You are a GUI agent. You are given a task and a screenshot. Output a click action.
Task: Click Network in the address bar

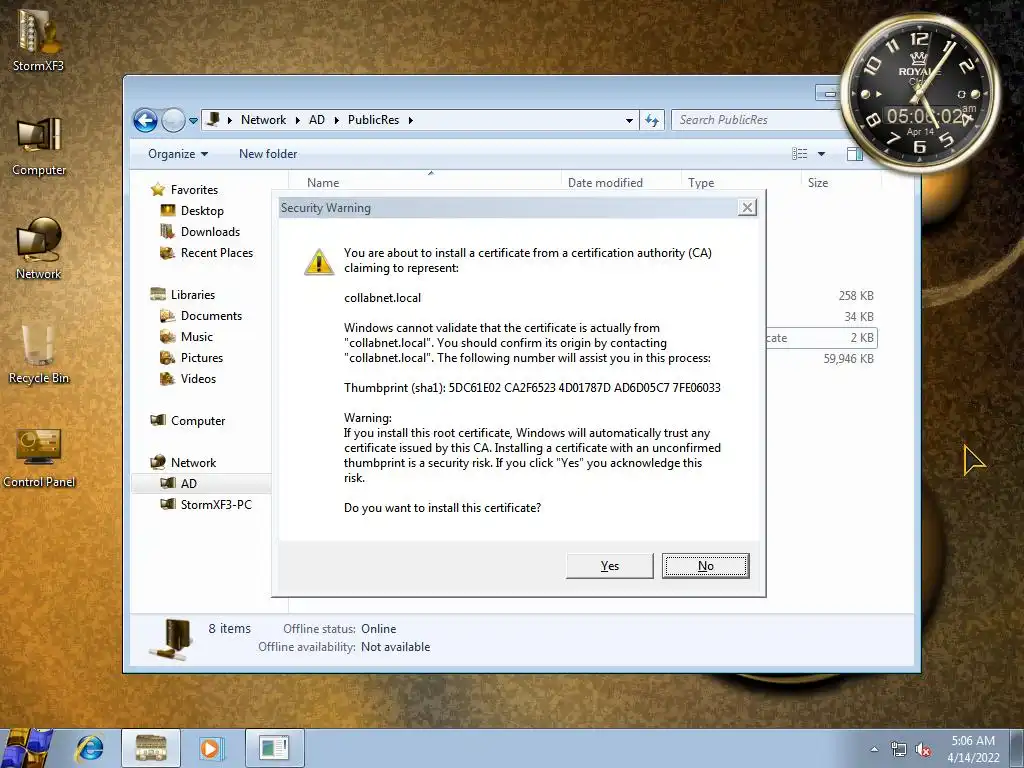pos(263,120)
